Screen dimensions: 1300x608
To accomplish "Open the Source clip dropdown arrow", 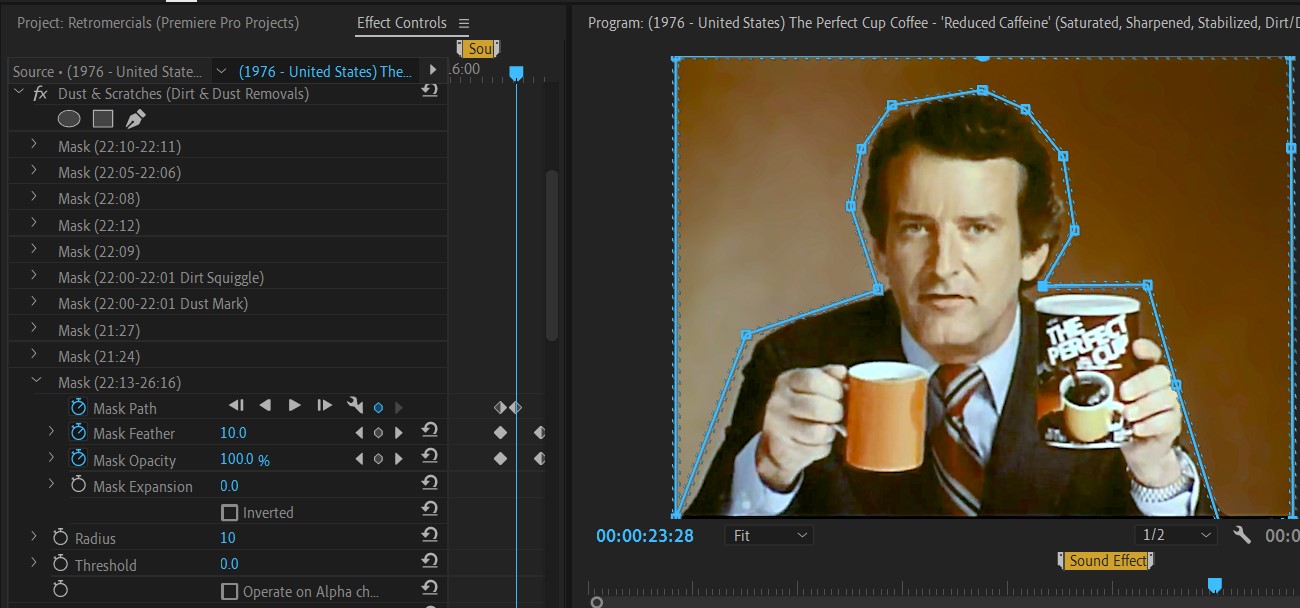I will pyautogui.click(x=221, y=71).
